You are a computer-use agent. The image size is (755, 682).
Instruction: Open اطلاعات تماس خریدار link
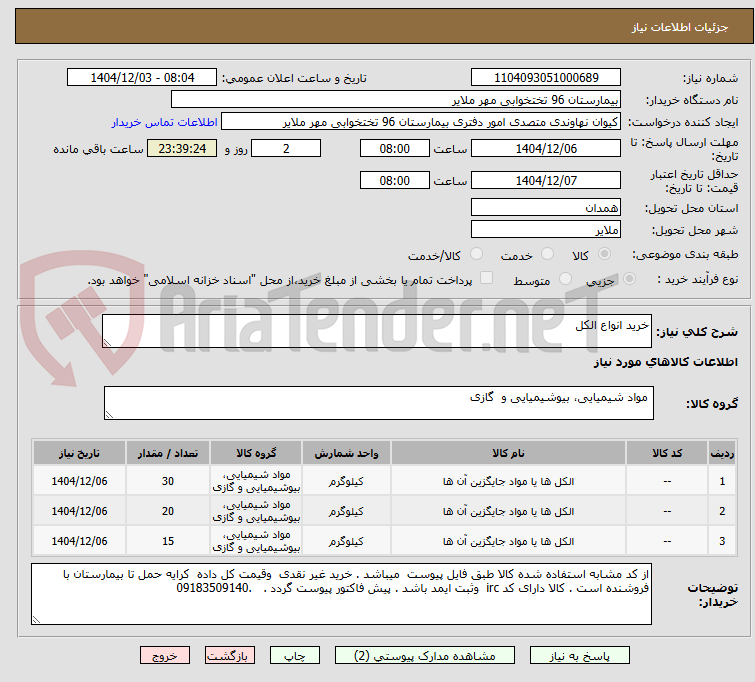pos(165,122)
